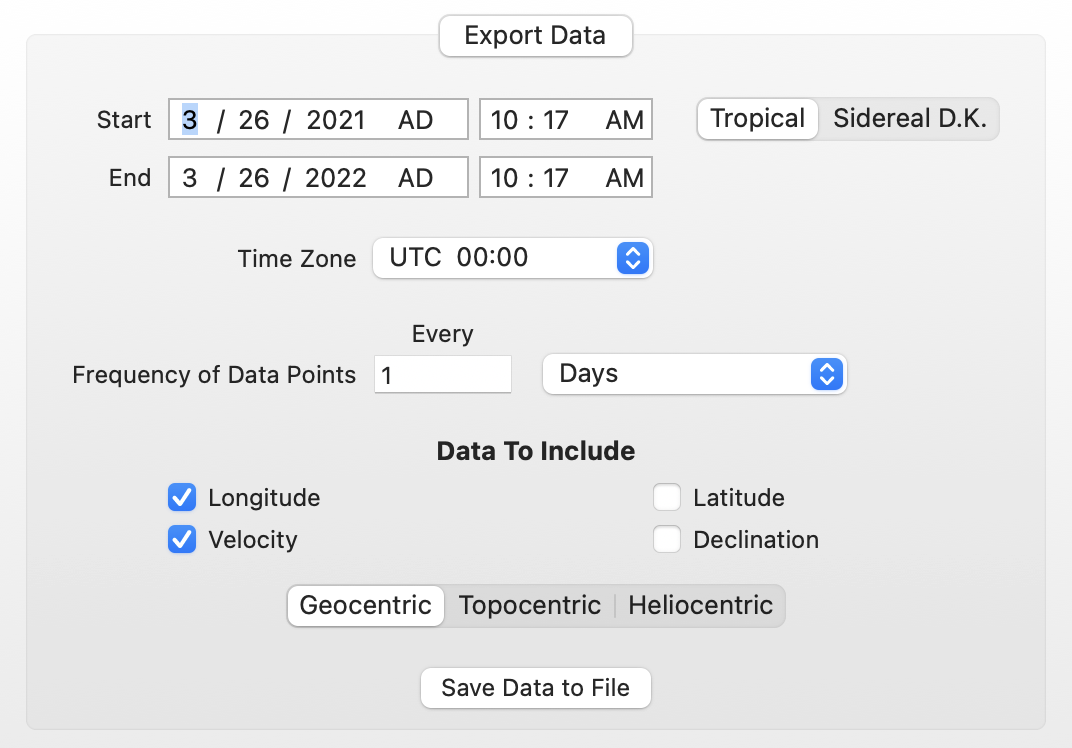Click the Start date year field
Image resolution: width=1072 pixels, height=748 pixels.
pos(324,119)
